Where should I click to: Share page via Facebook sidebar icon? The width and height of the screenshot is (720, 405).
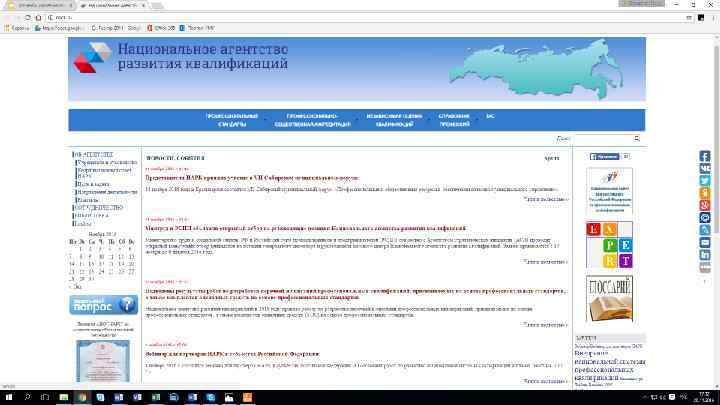pyautogui.click(x=704, y=156)
